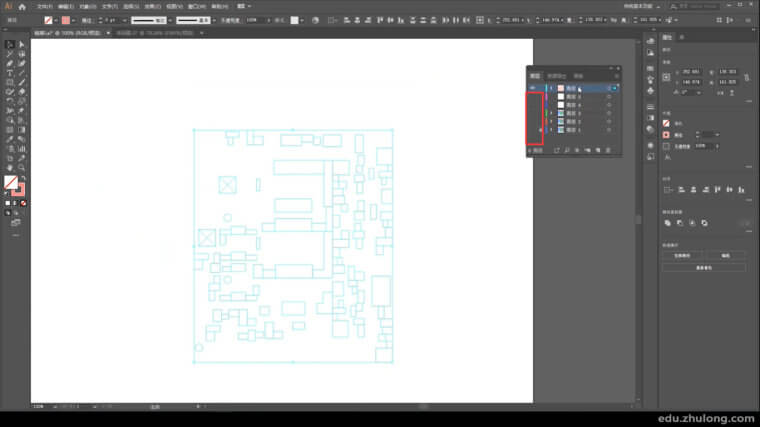Toggle visibility eye of the top layer
Screen dimensions: 760x427
coord(533,88)
